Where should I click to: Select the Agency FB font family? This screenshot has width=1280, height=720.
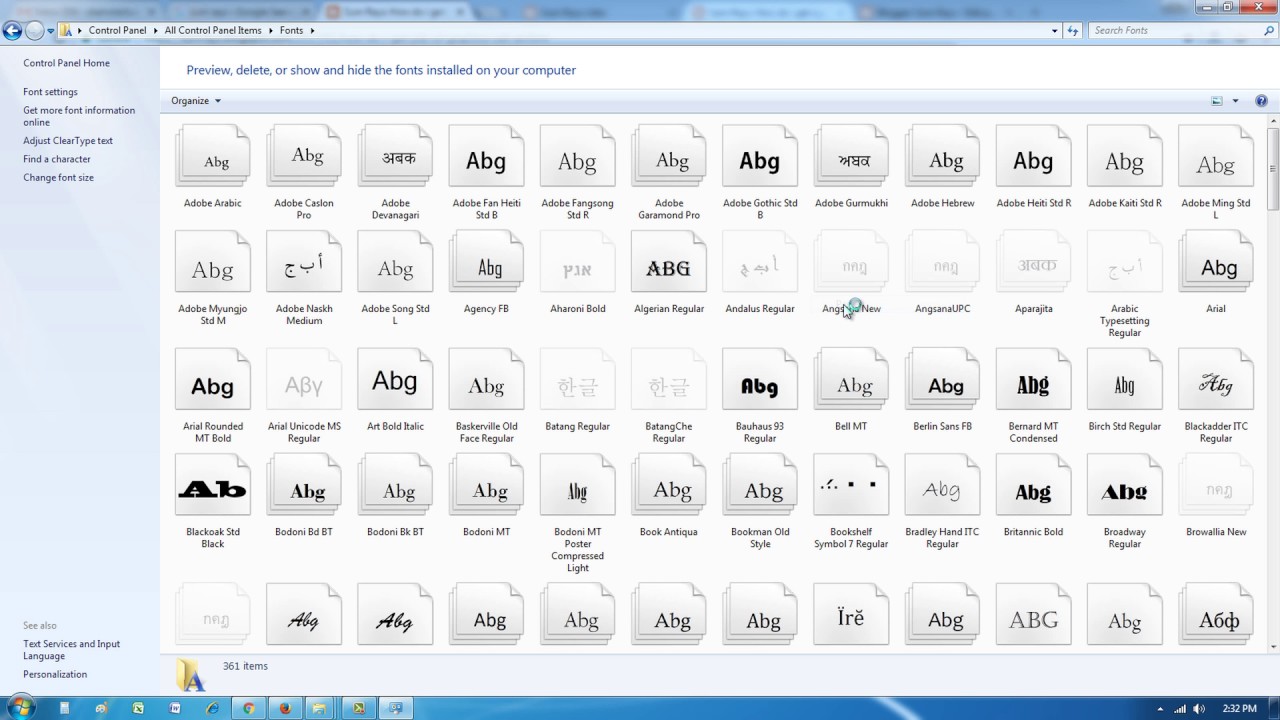(486, 263)
